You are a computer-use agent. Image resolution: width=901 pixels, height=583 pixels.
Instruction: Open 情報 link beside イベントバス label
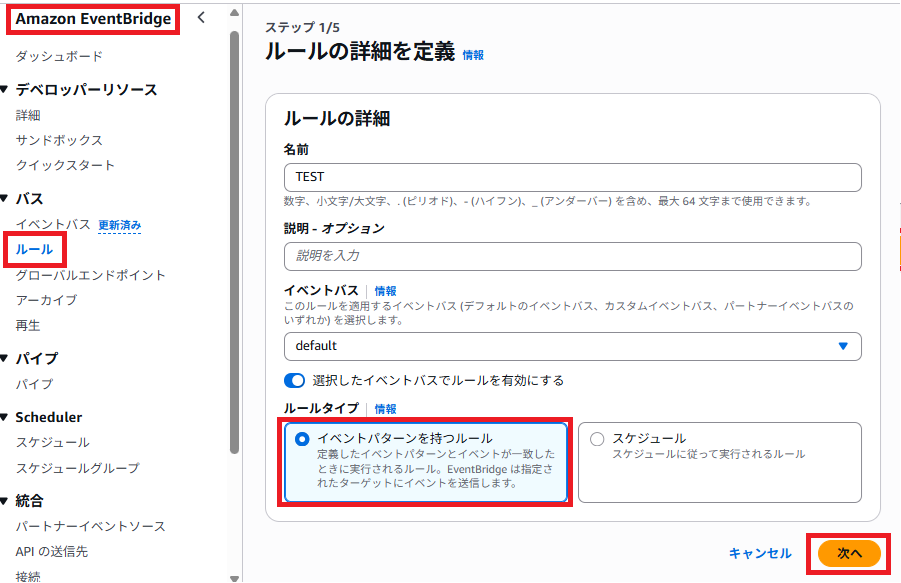click(x=386, y=291)
